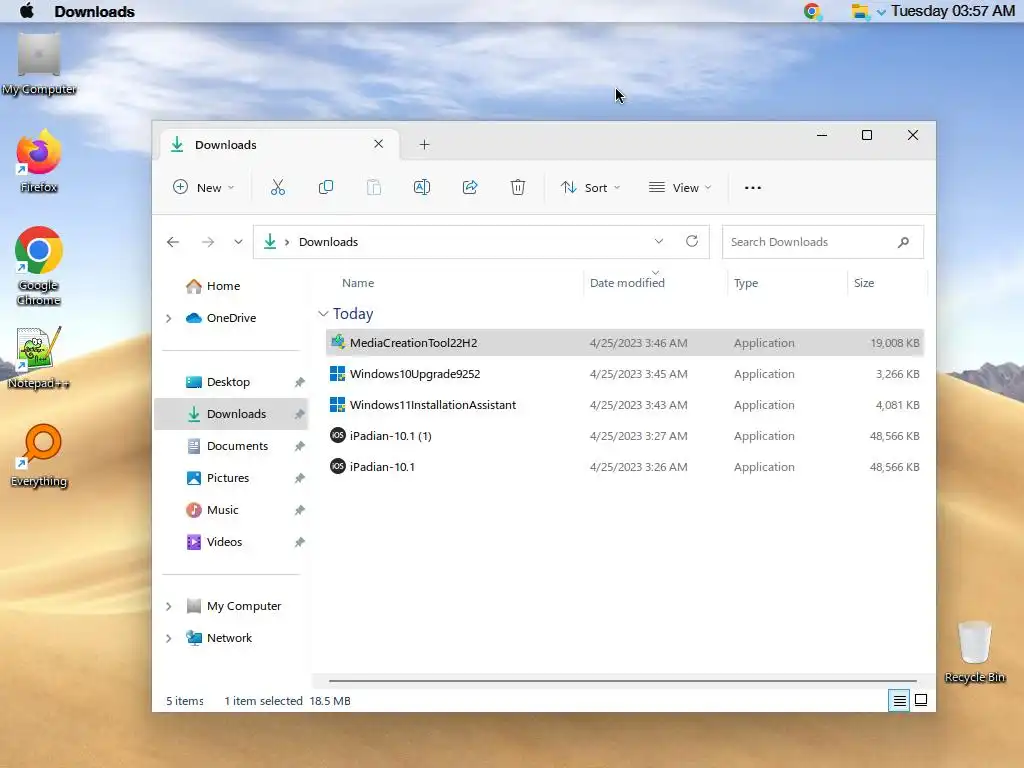Expand the My Computer tree node
The image size is (1024, 768).
click(168, 606)
